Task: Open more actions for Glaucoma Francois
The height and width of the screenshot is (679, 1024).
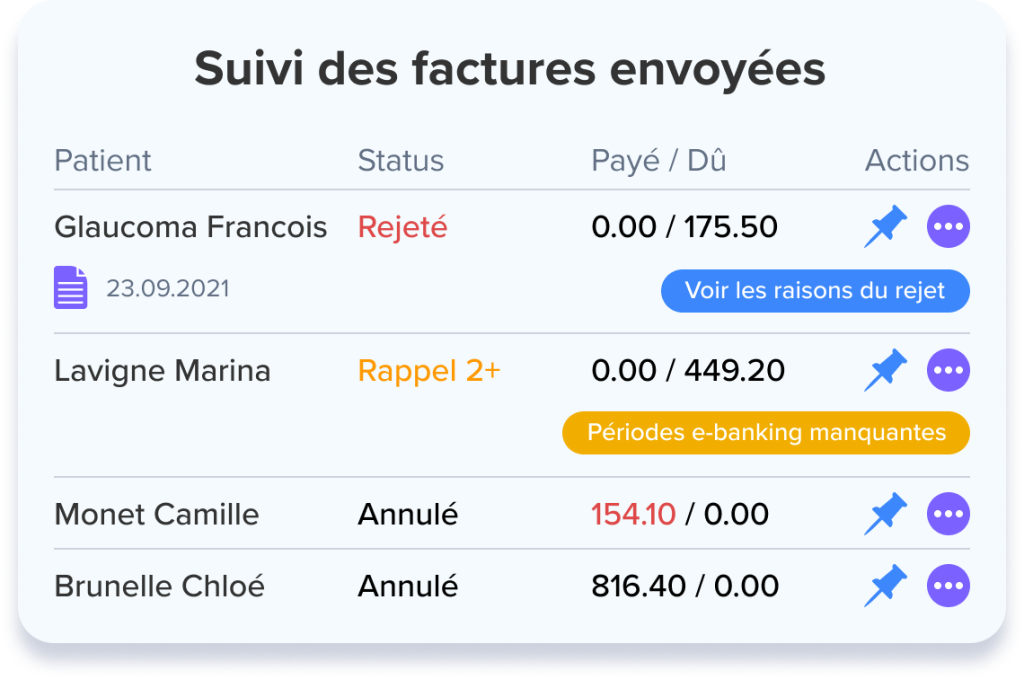Action: 948,228
